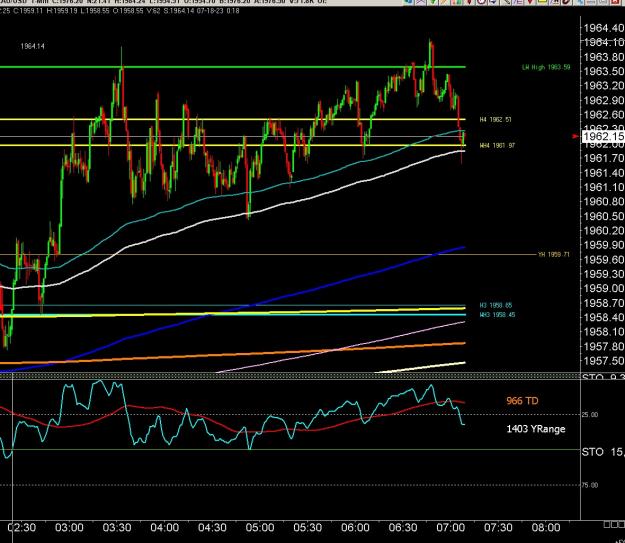Click the 1961.70 price axis value
Viewport: 625px width, 543px height.
pyautogui.click(x=604, y=158)
